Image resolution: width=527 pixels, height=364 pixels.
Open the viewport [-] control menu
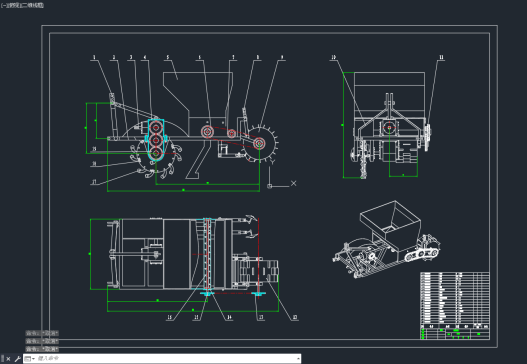[3, 5]
